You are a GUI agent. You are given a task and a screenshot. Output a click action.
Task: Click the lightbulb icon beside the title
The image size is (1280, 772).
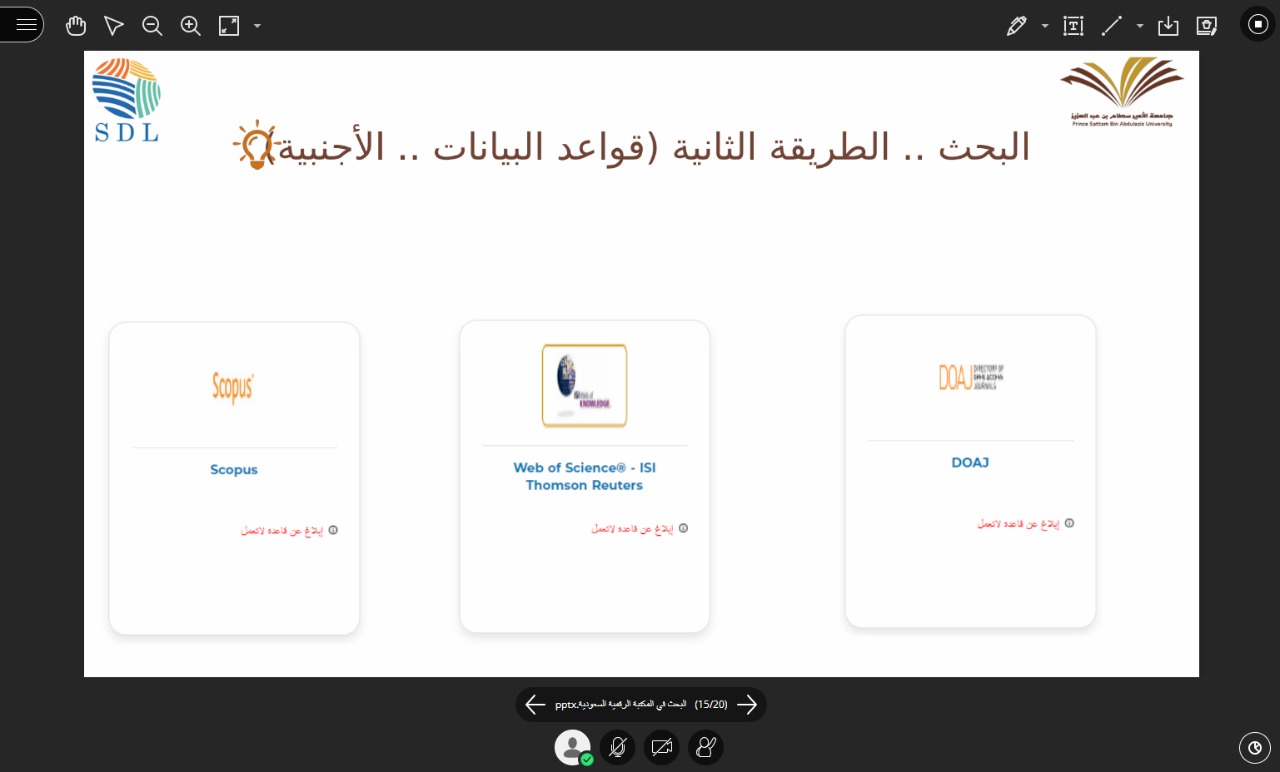click(255, 145)
